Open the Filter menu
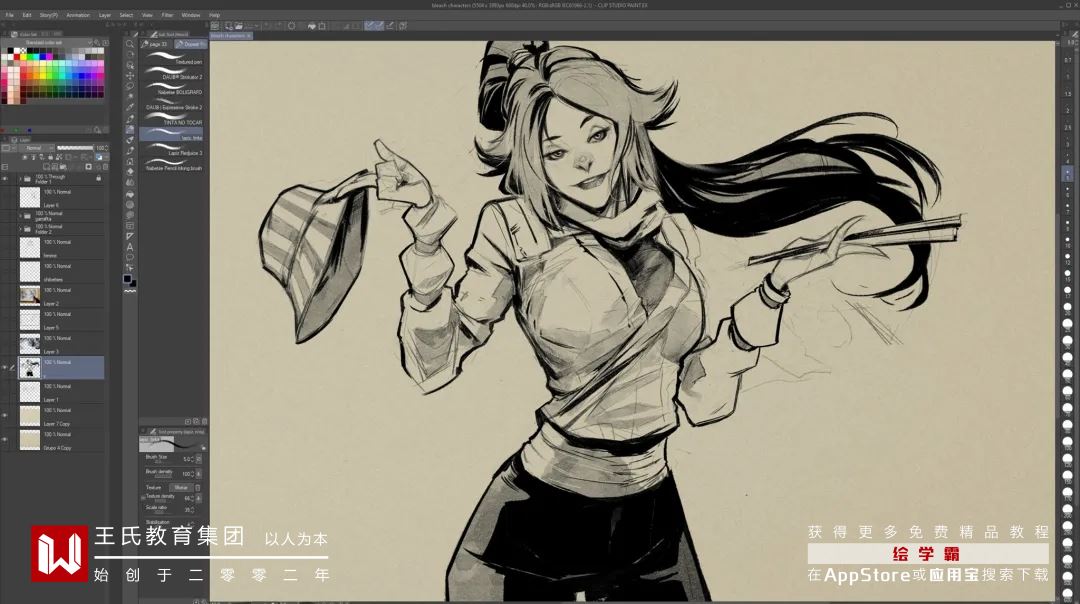Image resolution: width=1080 pixels, height=604 pixels. (167, 14)
